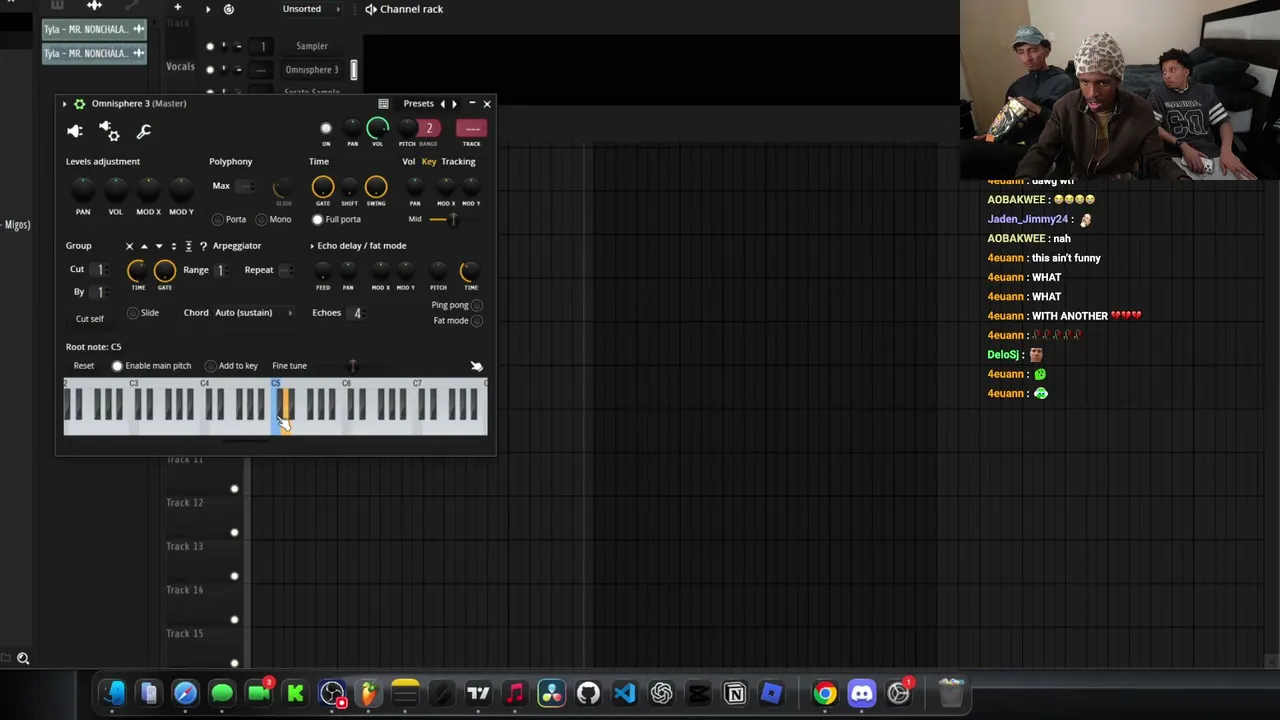
Task: Click the Time GATE knob
Action: tap(322, 187)
